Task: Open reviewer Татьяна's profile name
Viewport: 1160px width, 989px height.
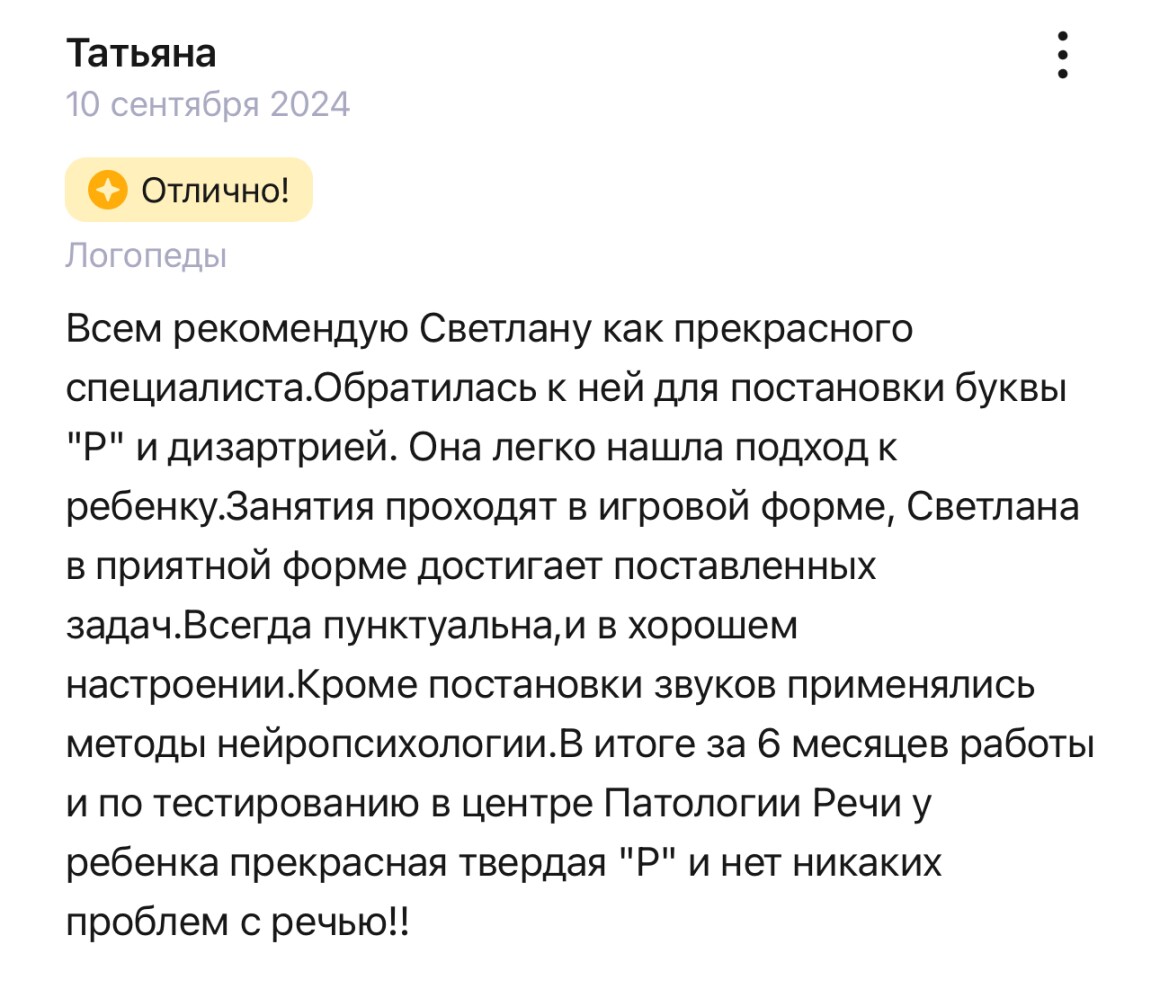Action: (x=141, y=53)
